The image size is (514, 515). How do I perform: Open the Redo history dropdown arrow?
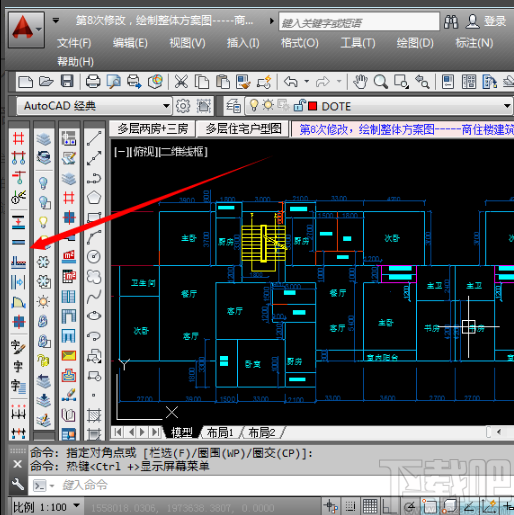[x=339, y=81]
